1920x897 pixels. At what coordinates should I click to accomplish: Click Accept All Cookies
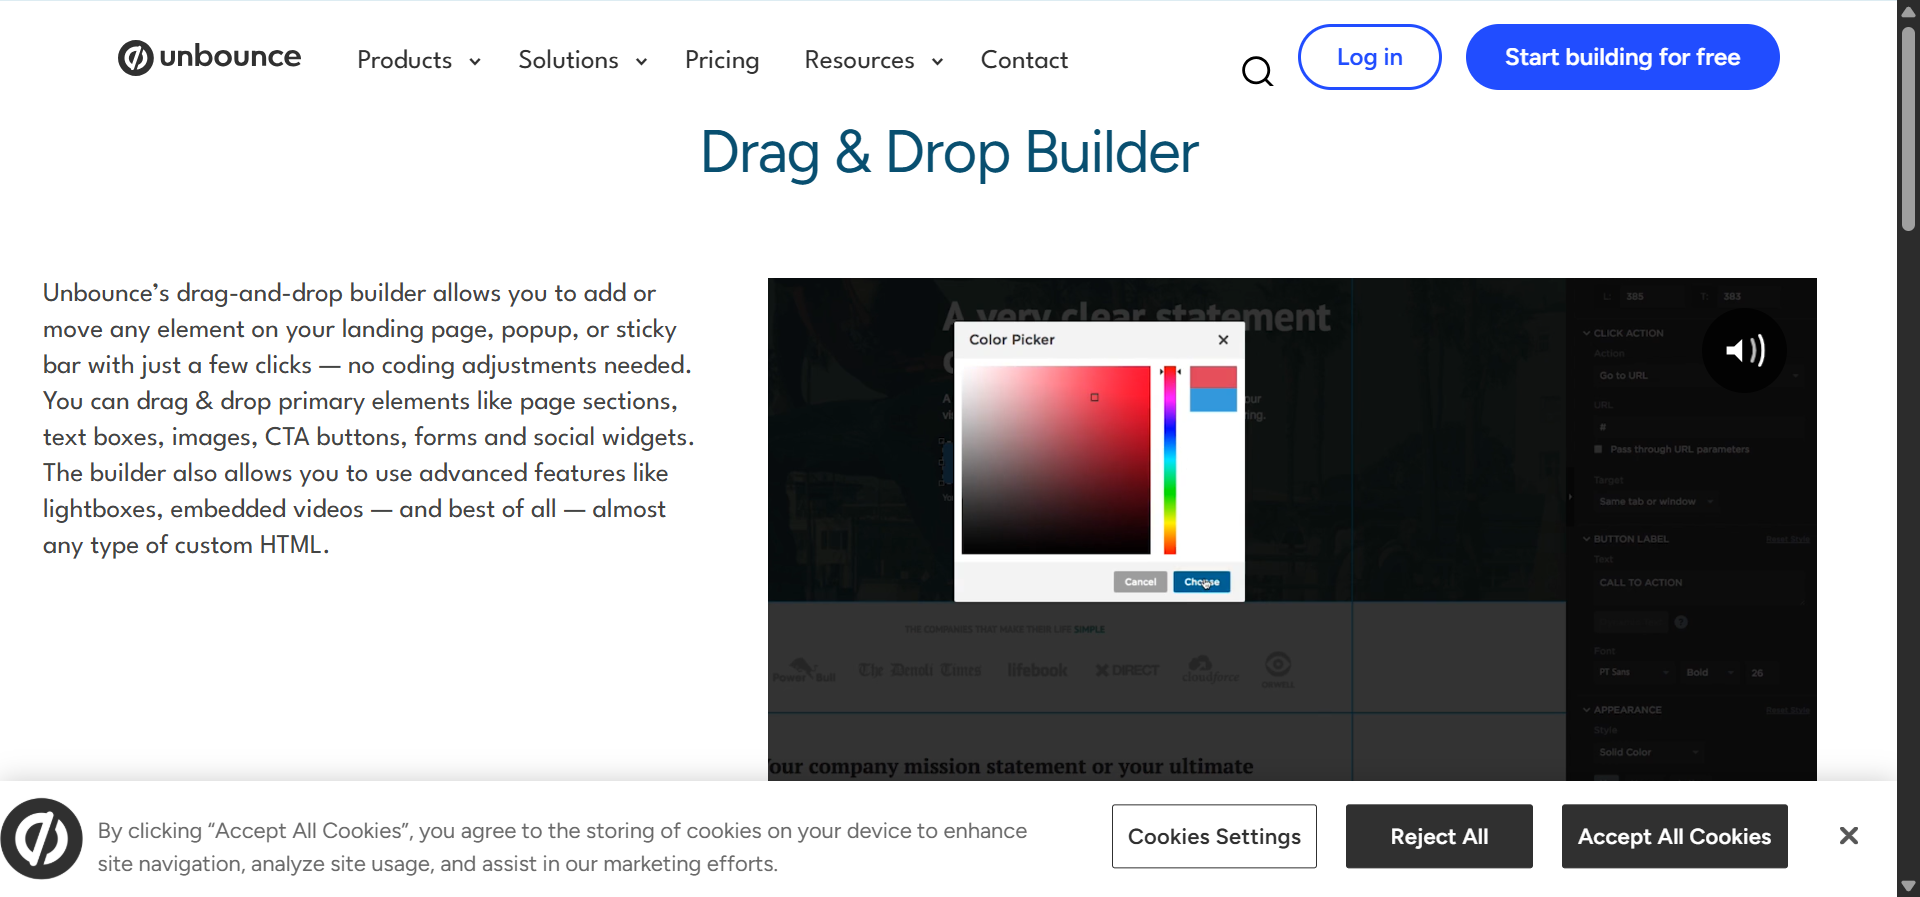pos(1674,836)
